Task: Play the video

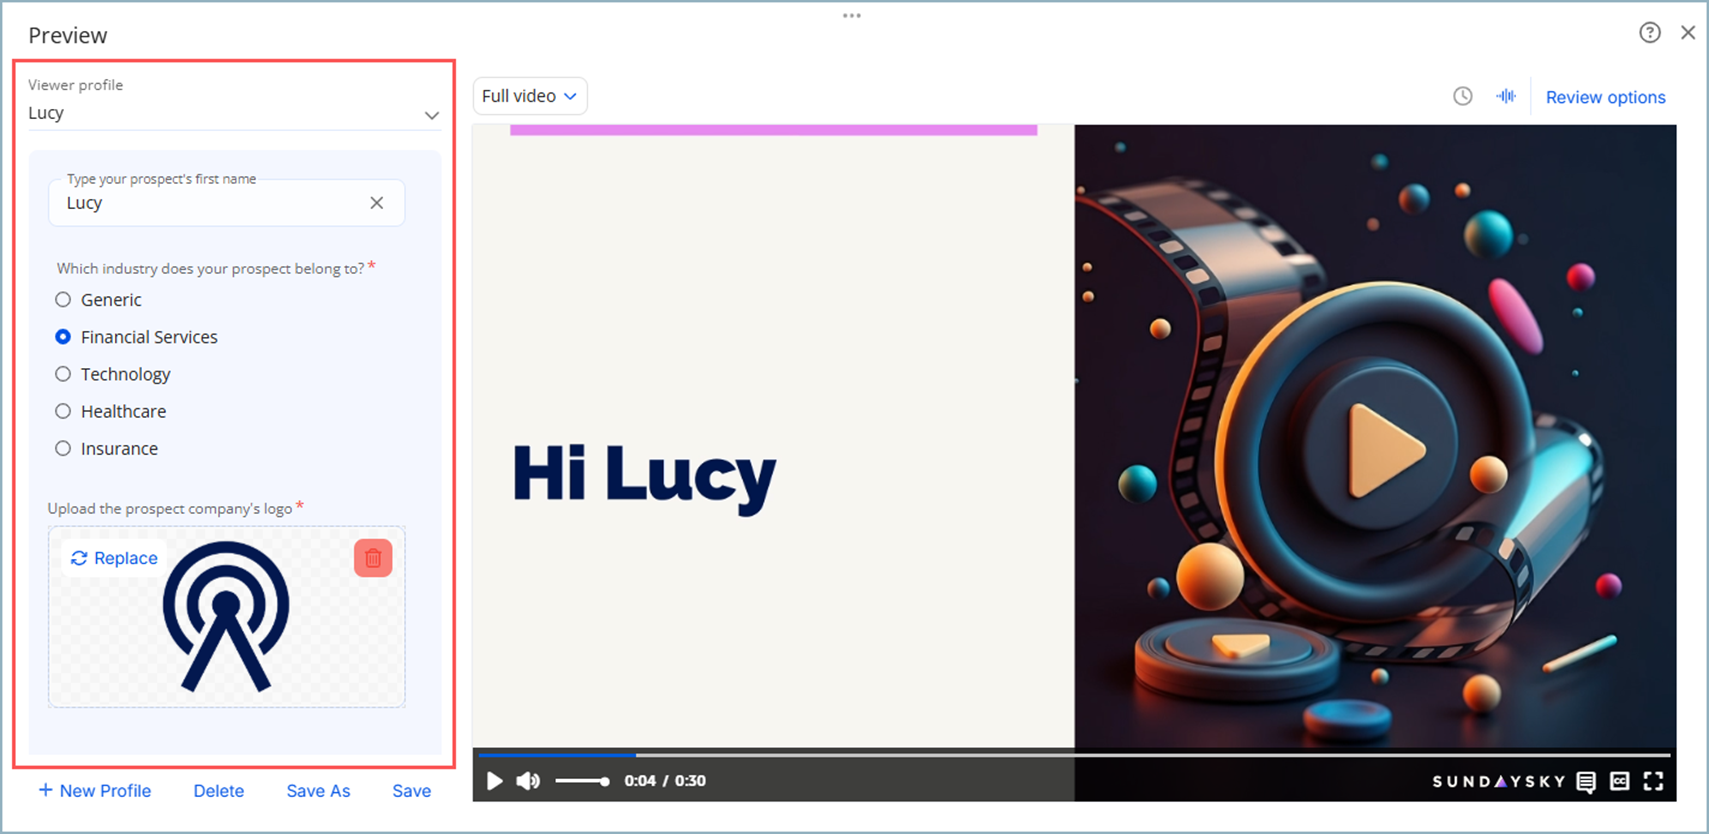Action: (494, 781)
